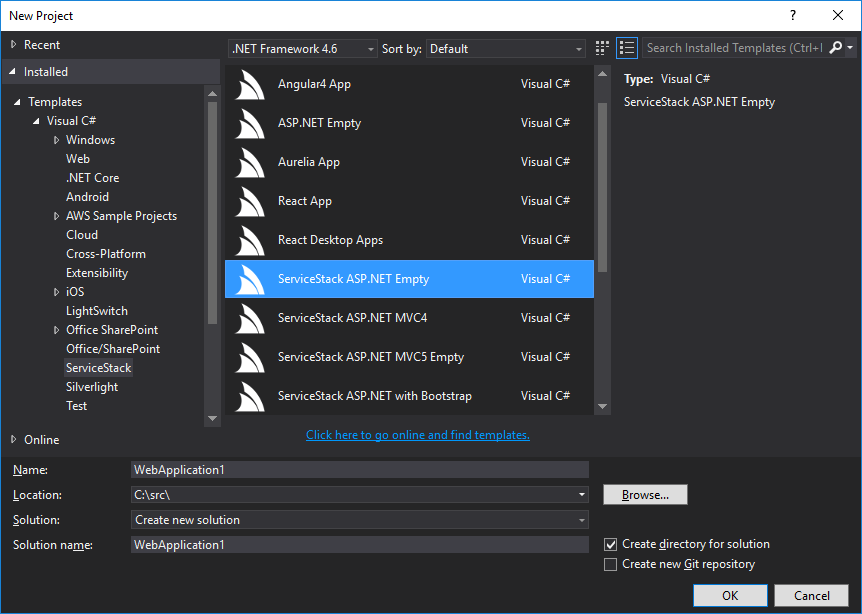Click the project Name input field
This screenshot has width=862, height=614.
click(x=360, y=470)
